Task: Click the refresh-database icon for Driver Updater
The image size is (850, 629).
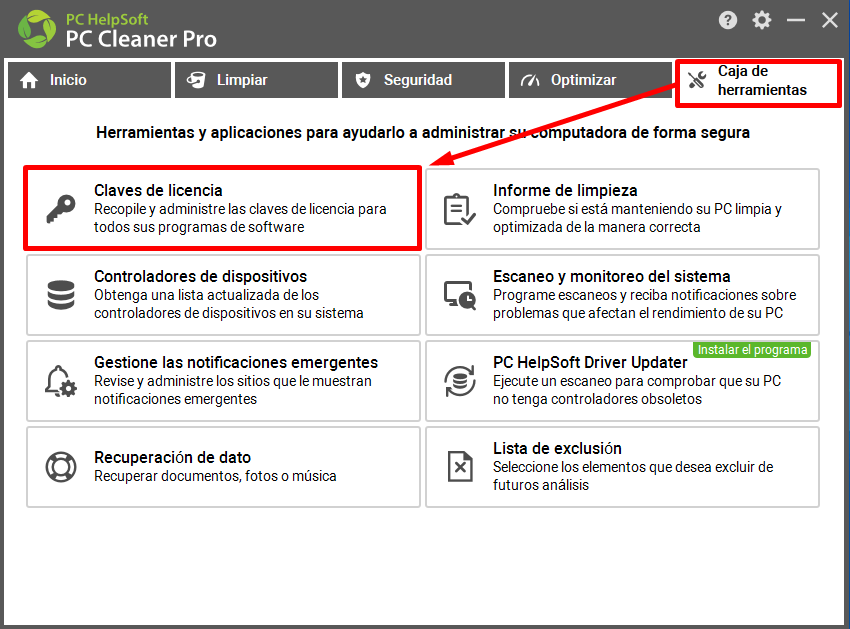Action: click(460, 381)
